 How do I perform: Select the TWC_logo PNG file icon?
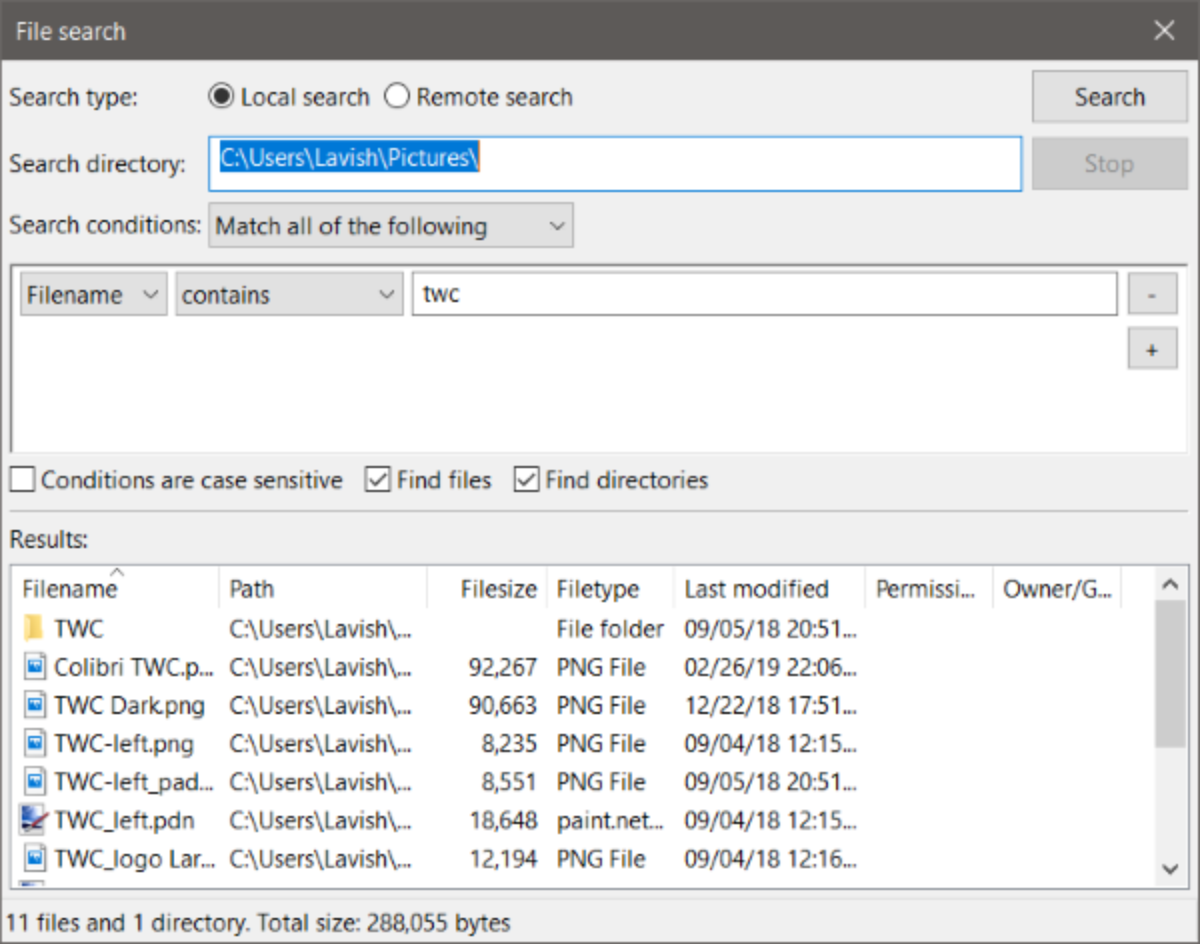tap(35, 859)
